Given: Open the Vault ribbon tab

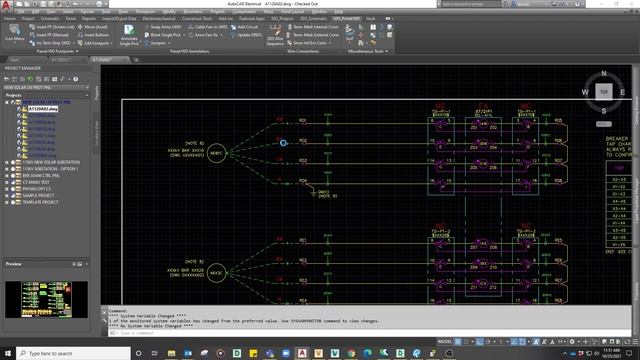Looking at the screenshot, I should click(x=370, y=19).
